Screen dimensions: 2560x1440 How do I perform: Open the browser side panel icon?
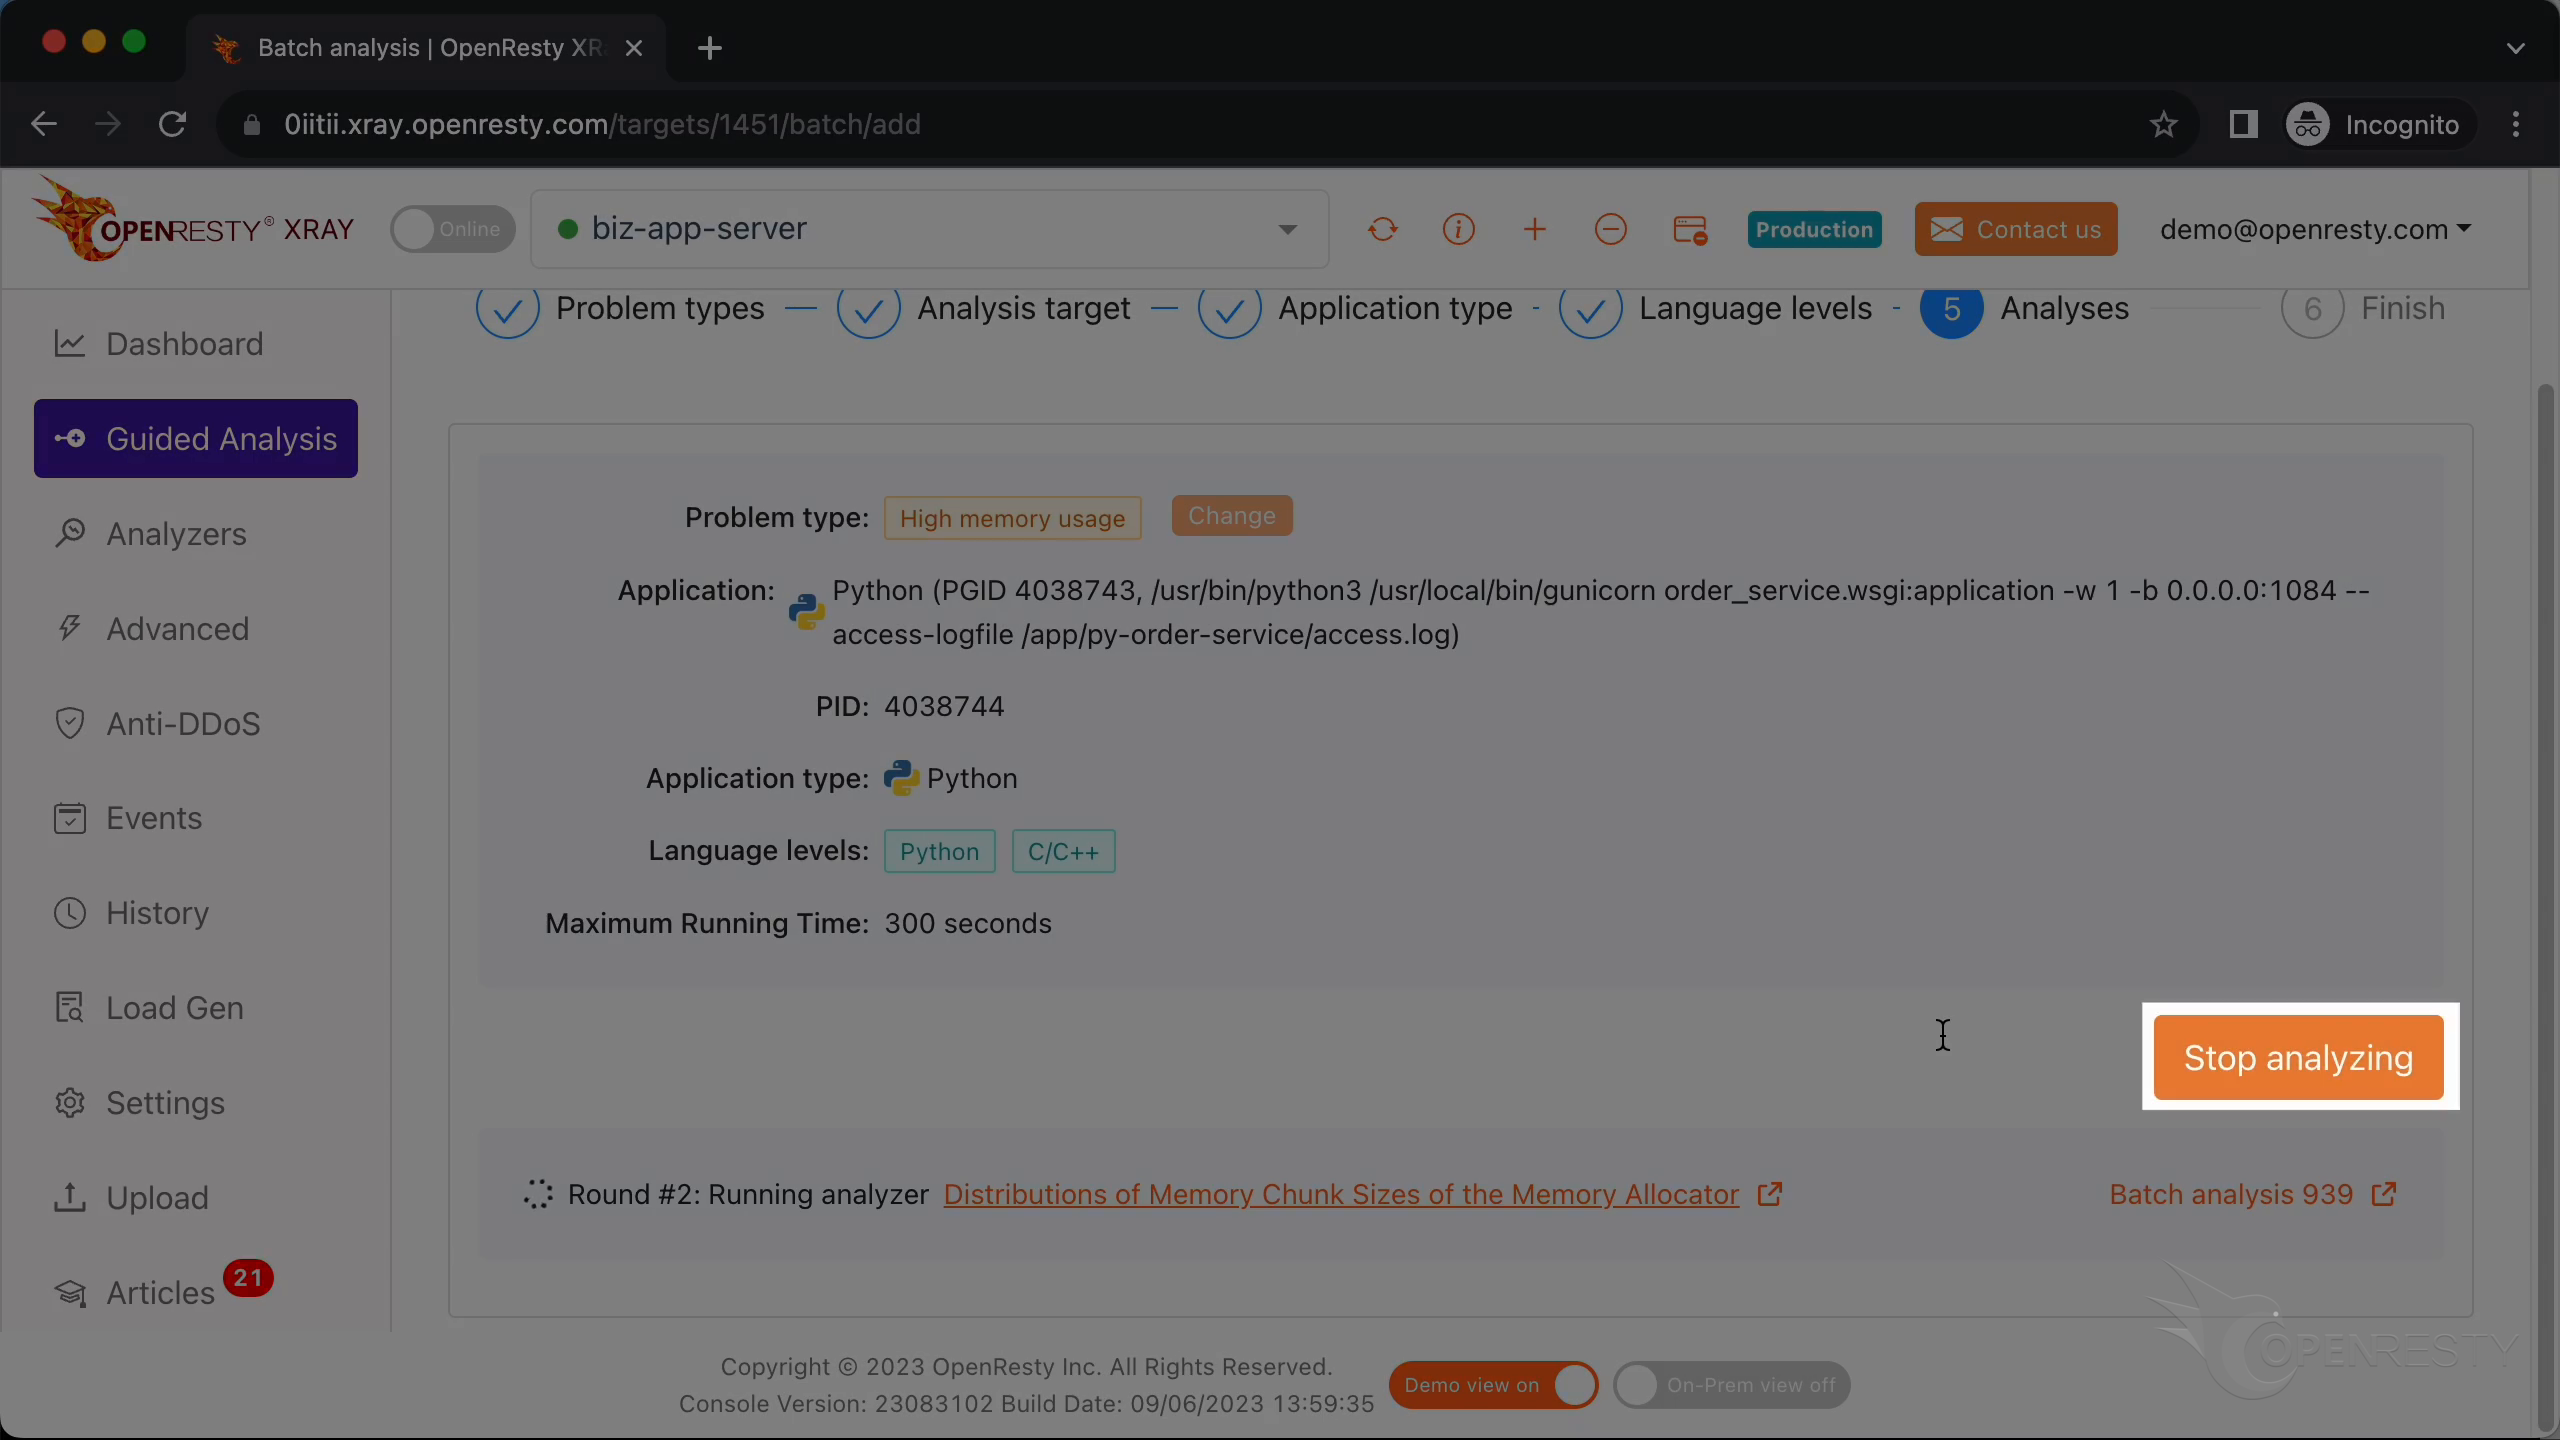coord(2243,124)
